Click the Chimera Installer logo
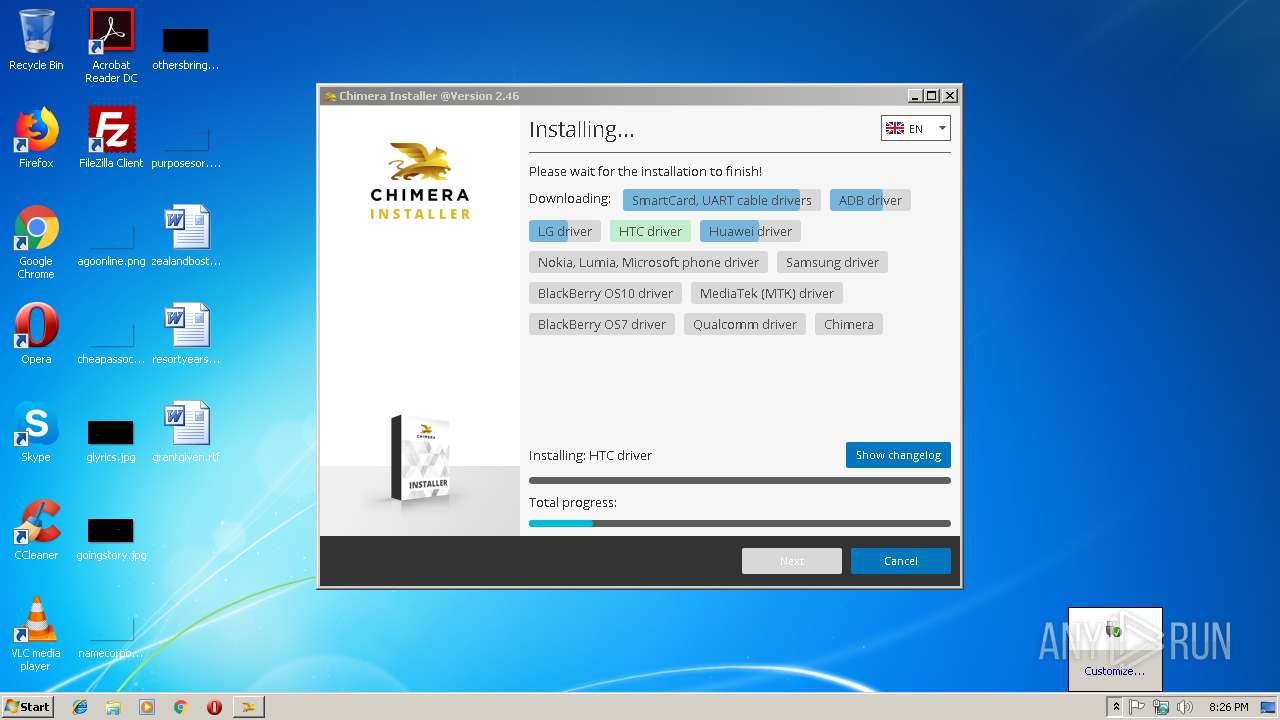 pyautogui.click(x=420, y=181)
